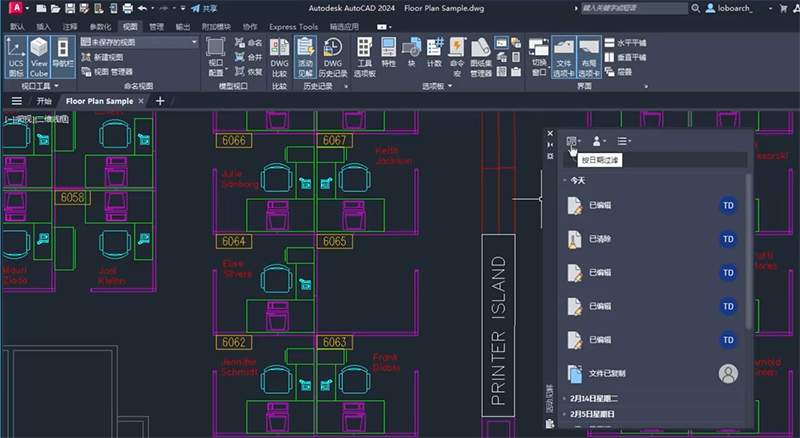
Task: Click the Activity Insights (活动见解) icon
Action: (306, 56)
